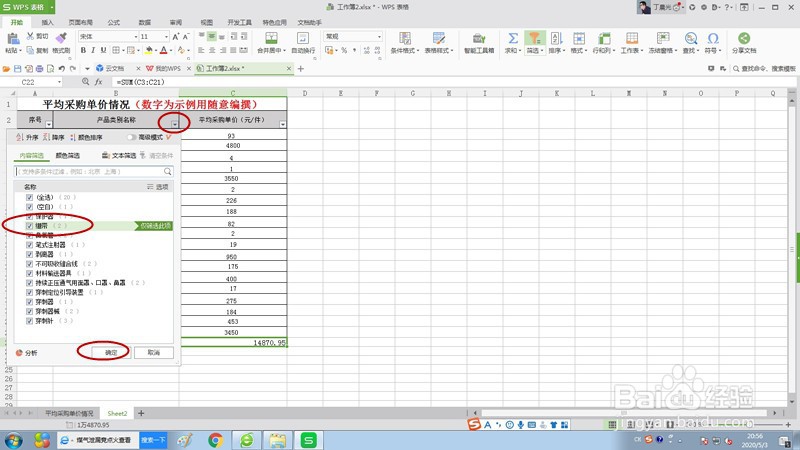
Task: Toggle the 穿刺针 checkbox
Action: pos(30,321)
